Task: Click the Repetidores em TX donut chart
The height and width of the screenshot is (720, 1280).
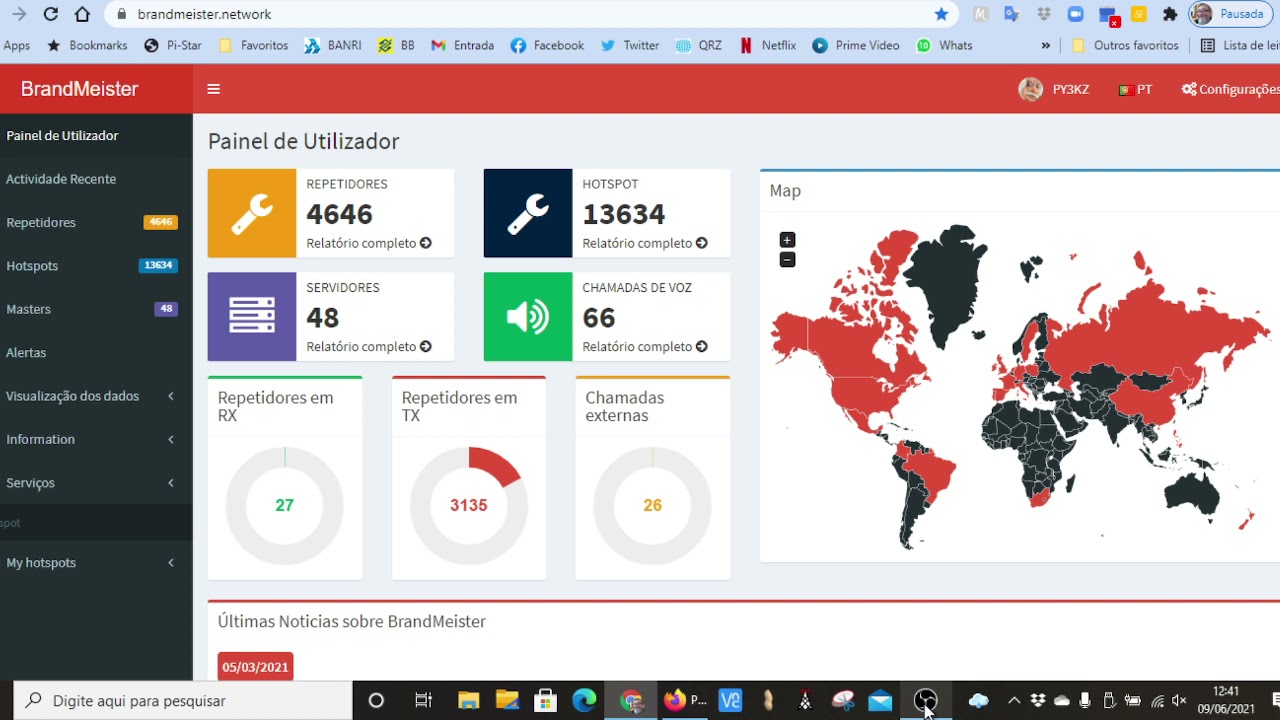Action: [469, 505]
